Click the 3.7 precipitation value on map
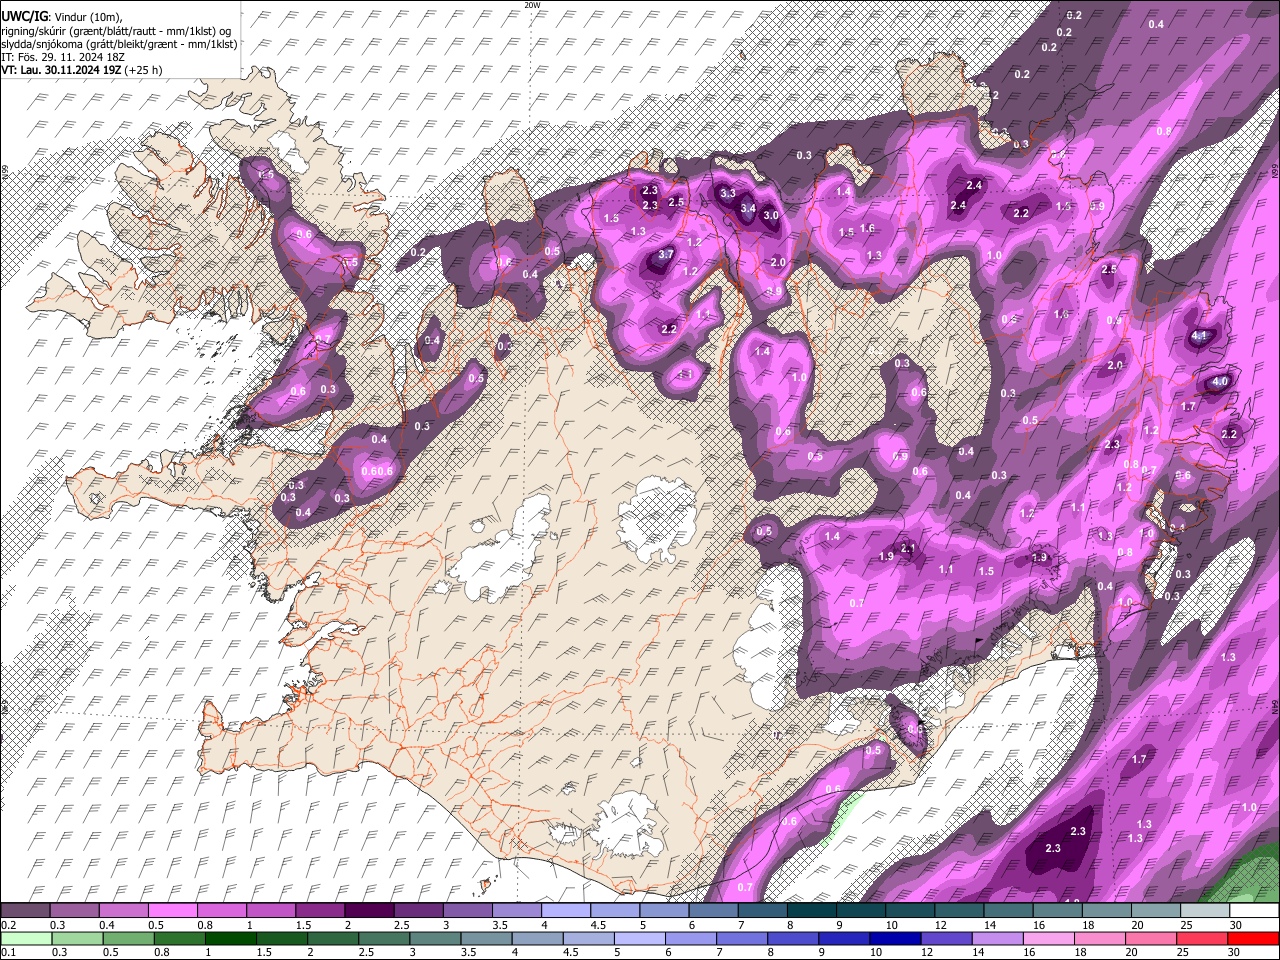The height and width of the screenshot is (960, 1280). pyautogui.click(x=666, y=254)
